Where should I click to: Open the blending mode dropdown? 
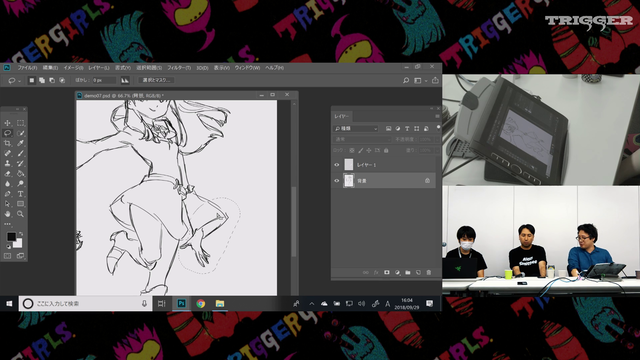point(362,139)
